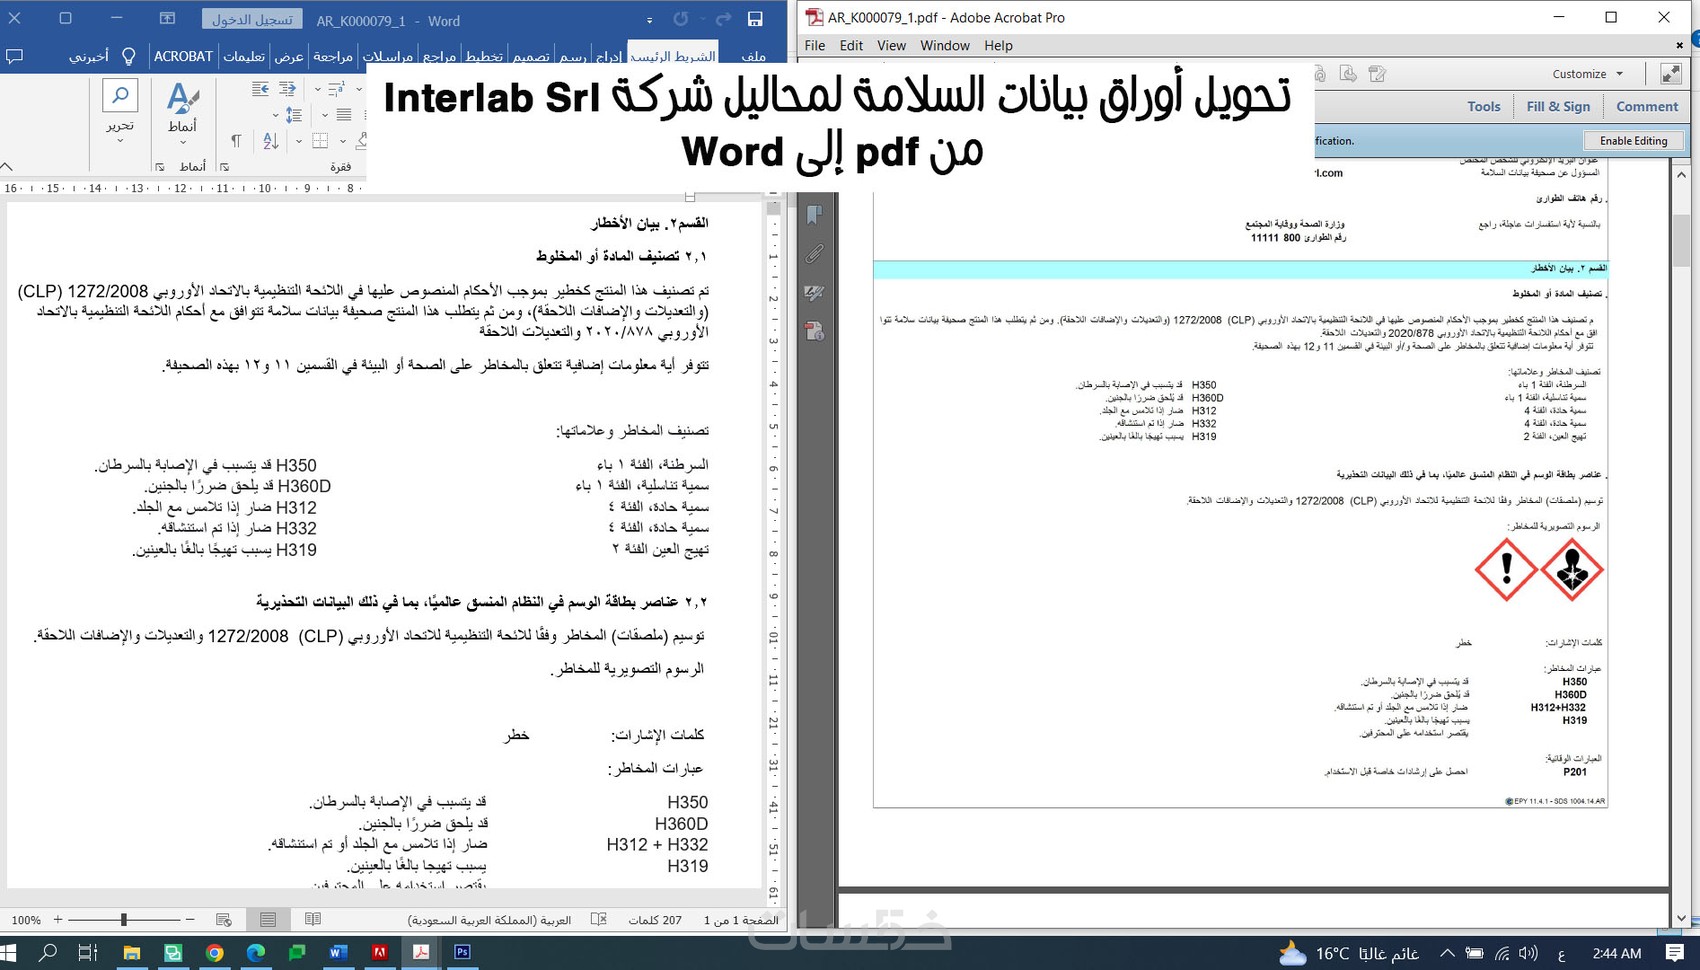Open File Explorer from the taskbar
The image size is (1700, 970).
tap(131, 952)
